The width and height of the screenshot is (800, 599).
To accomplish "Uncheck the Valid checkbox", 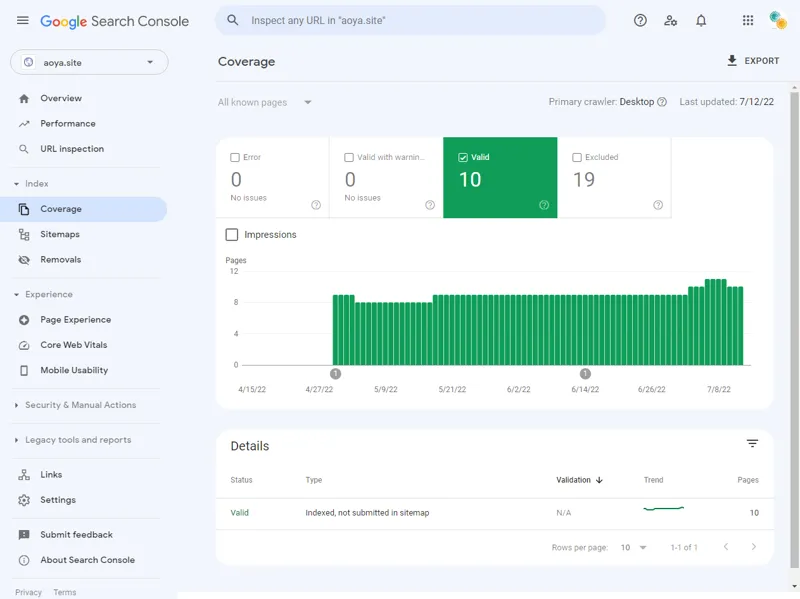I will click(463, 157).
